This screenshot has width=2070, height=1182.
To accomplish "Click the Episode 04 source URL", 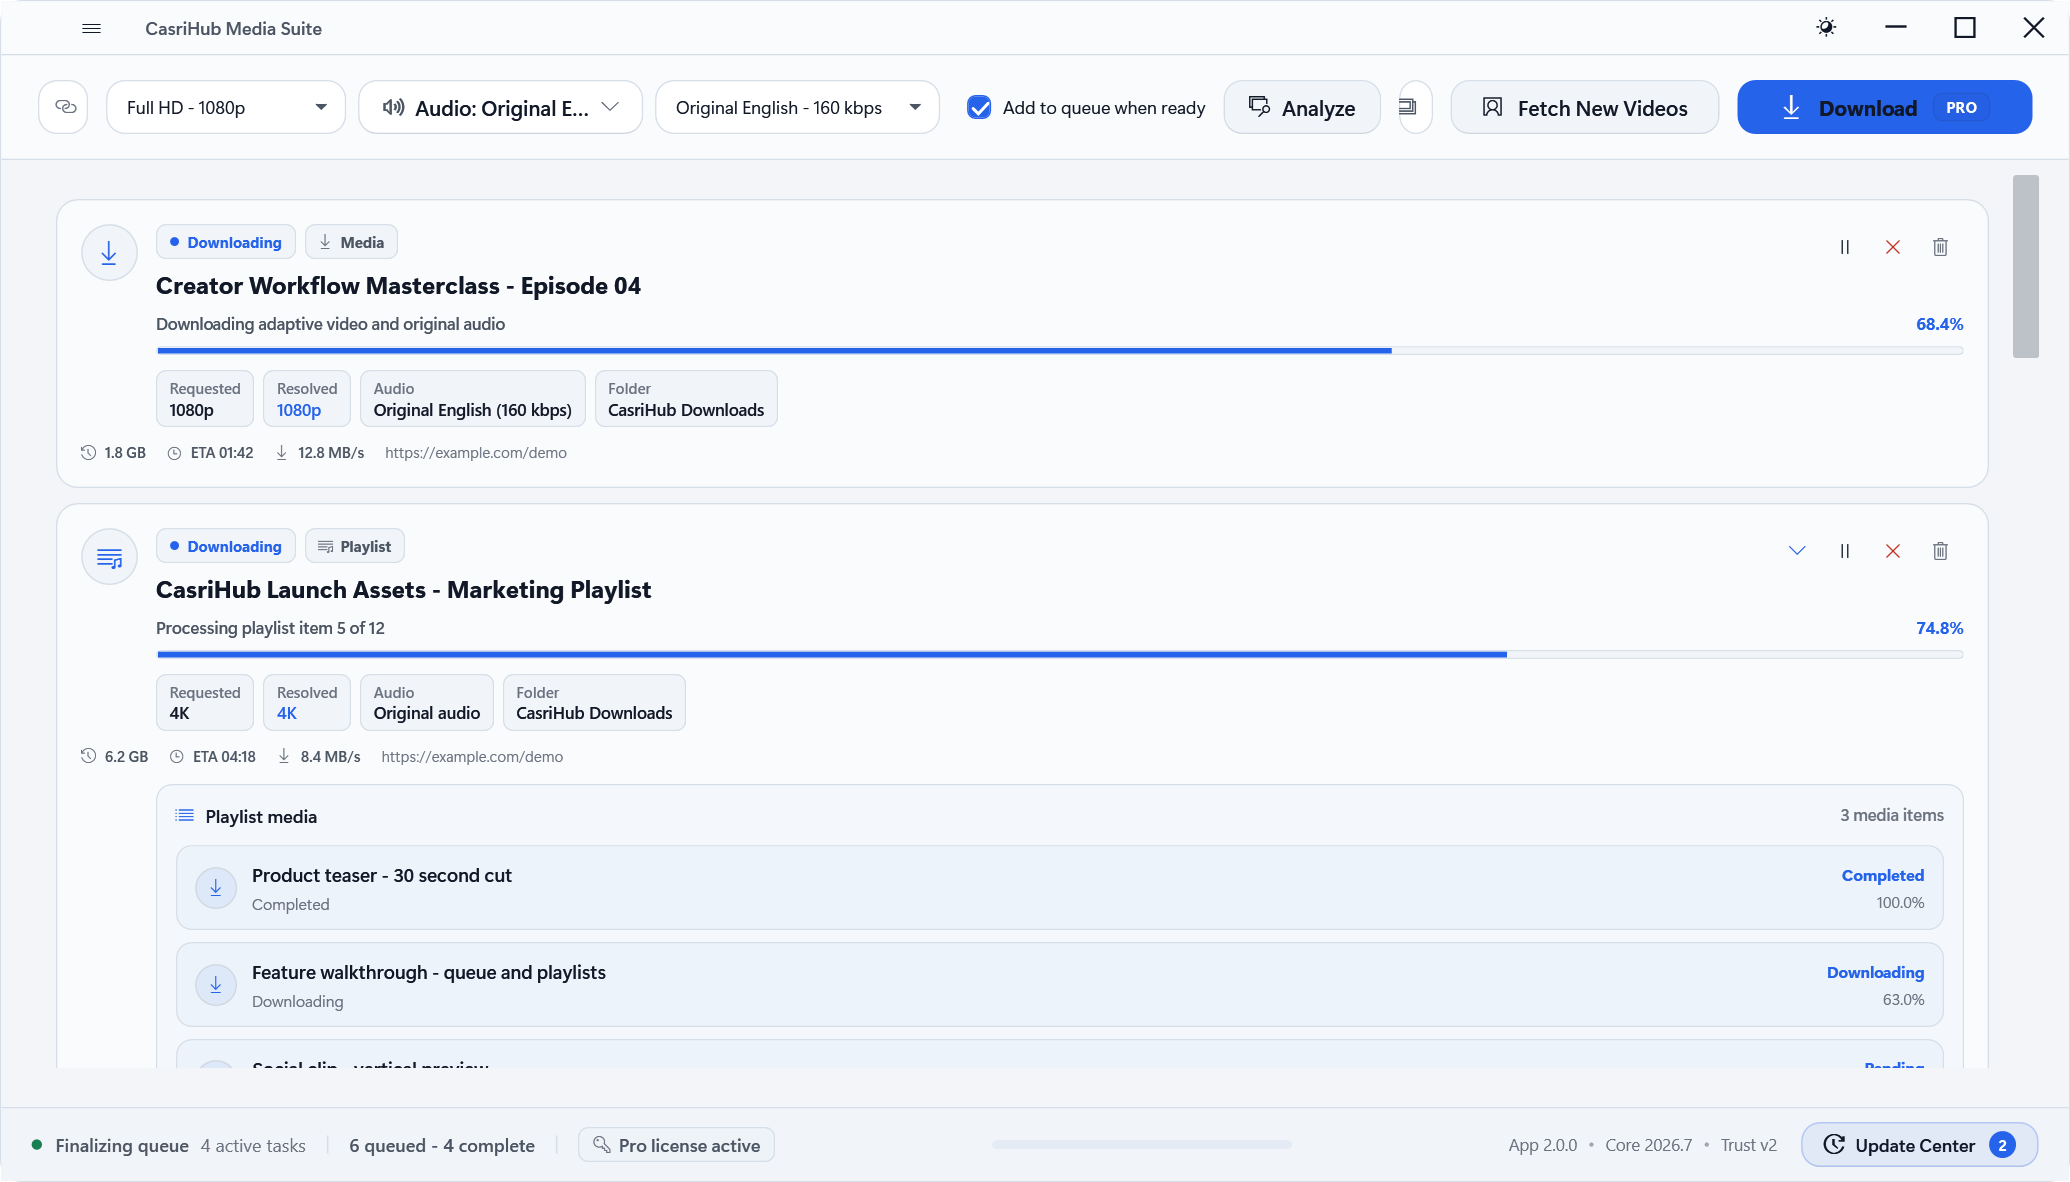I will pyautogui.click(x=476, y=453).
